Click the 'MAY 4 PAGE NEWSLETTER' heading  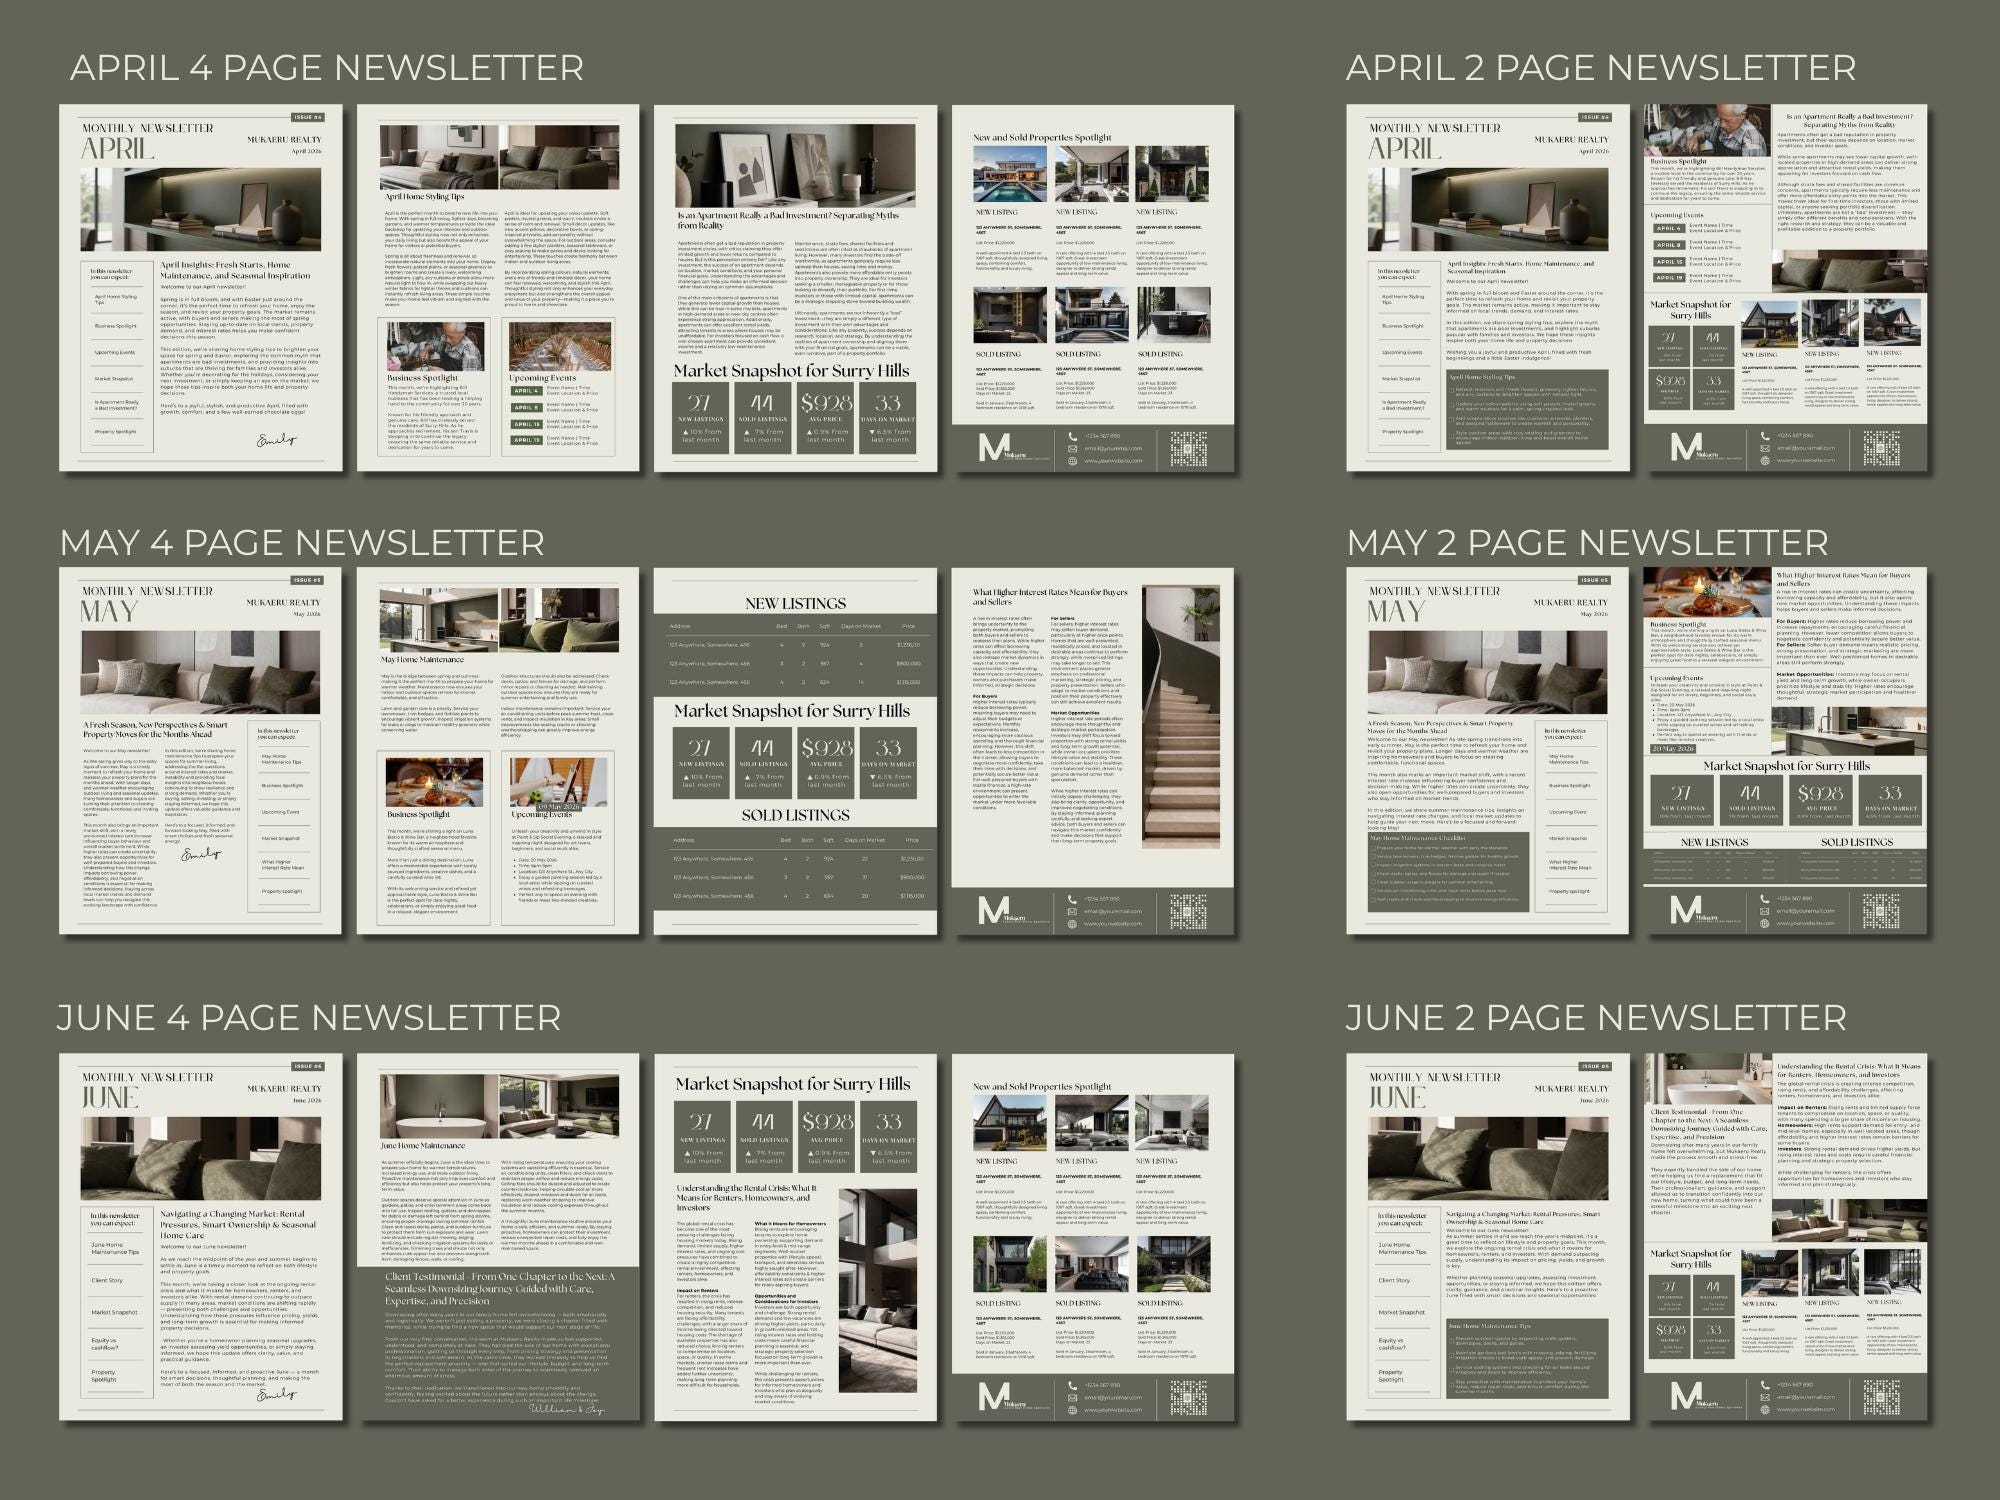tap(302, 543)
